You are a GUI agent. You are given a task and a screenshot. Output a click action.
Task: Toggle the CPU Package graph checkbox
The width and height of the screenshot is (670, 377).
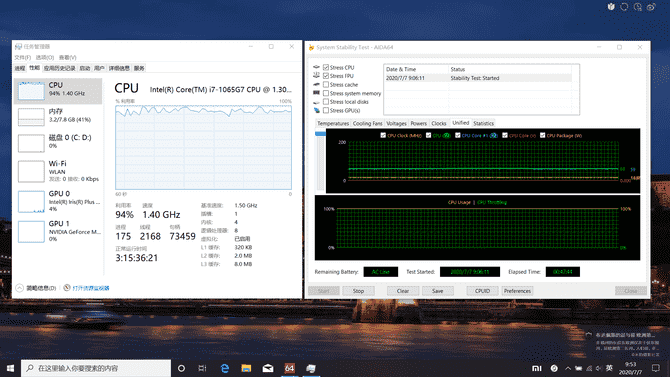coord(542,135)
